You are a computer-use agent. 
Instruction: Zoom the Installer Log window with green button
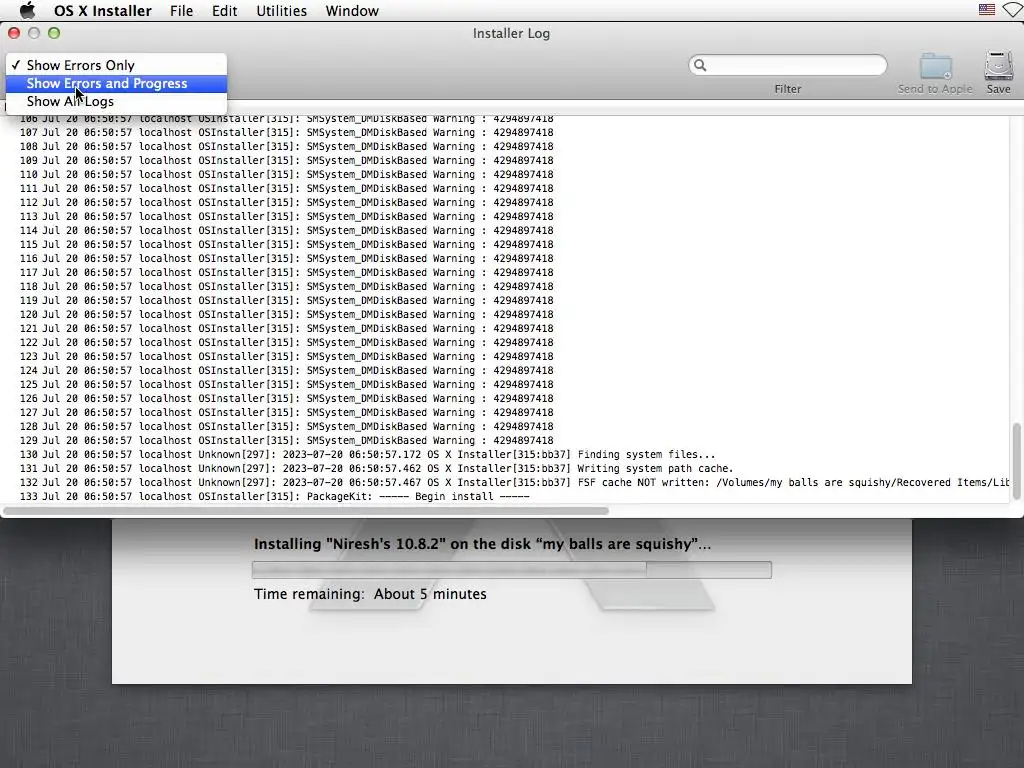click(54, 33)
